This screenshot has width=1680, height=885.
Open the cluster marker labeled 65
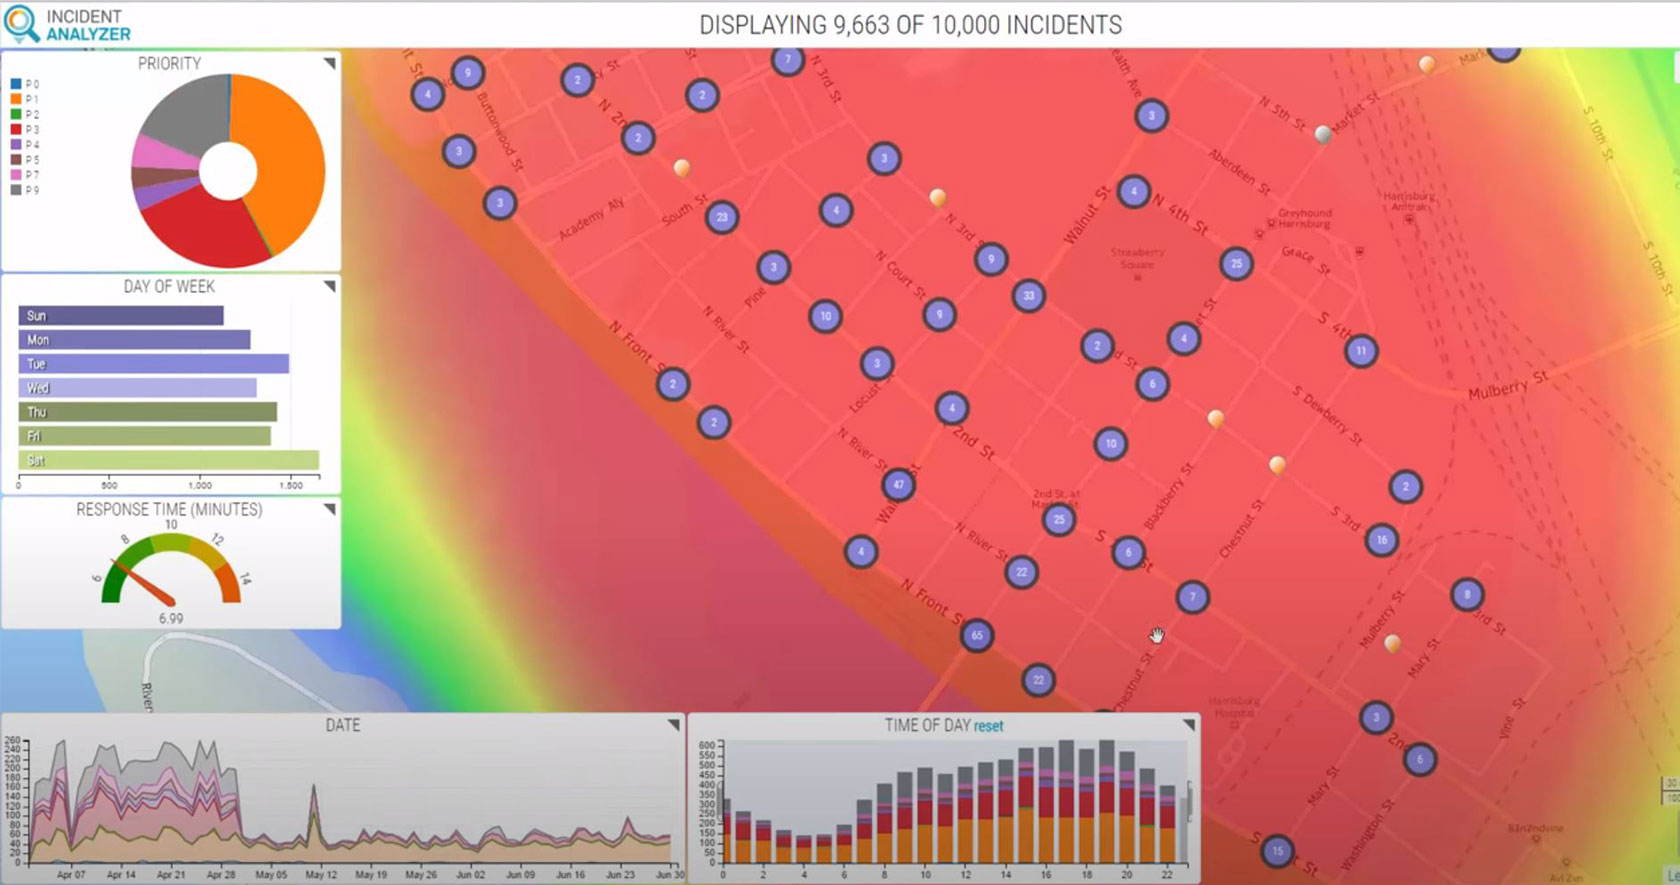(x=977, y=635)
